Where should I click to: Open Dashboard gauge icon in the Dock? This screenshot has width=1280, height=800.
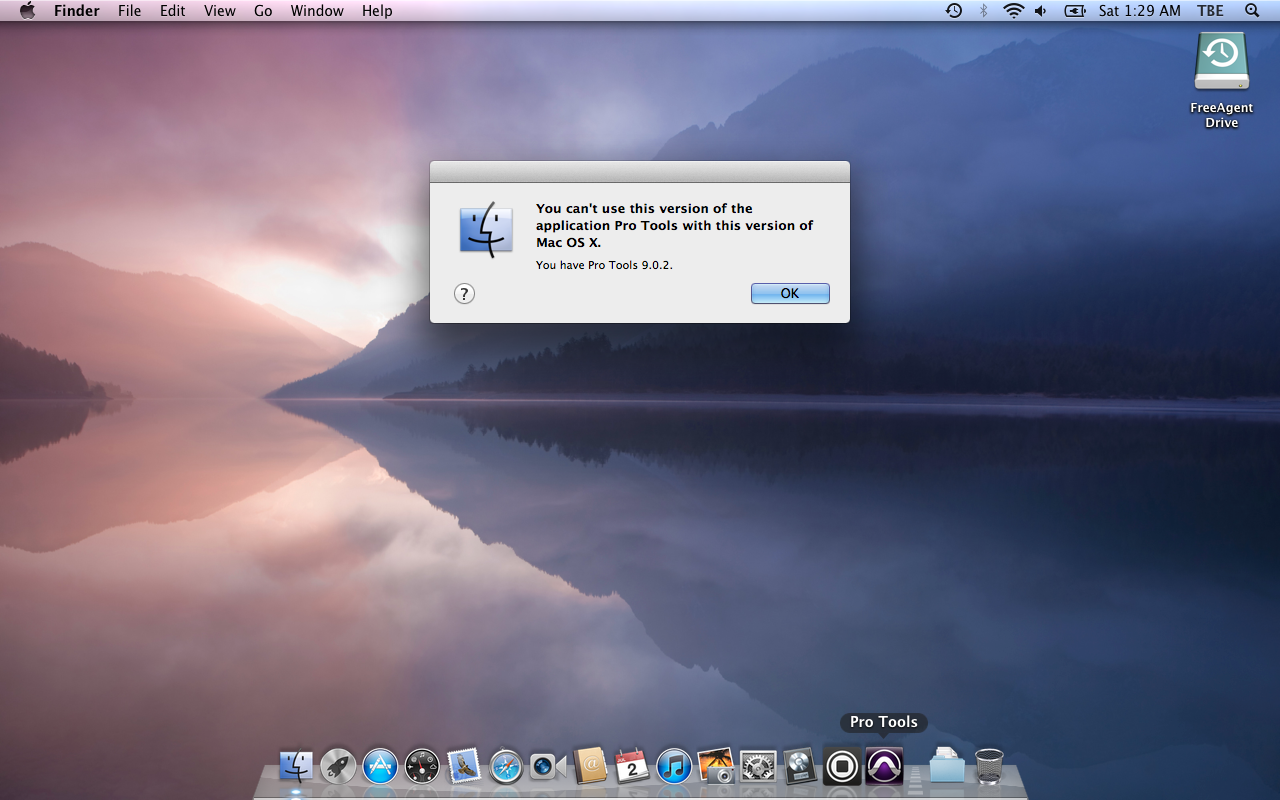422,767
